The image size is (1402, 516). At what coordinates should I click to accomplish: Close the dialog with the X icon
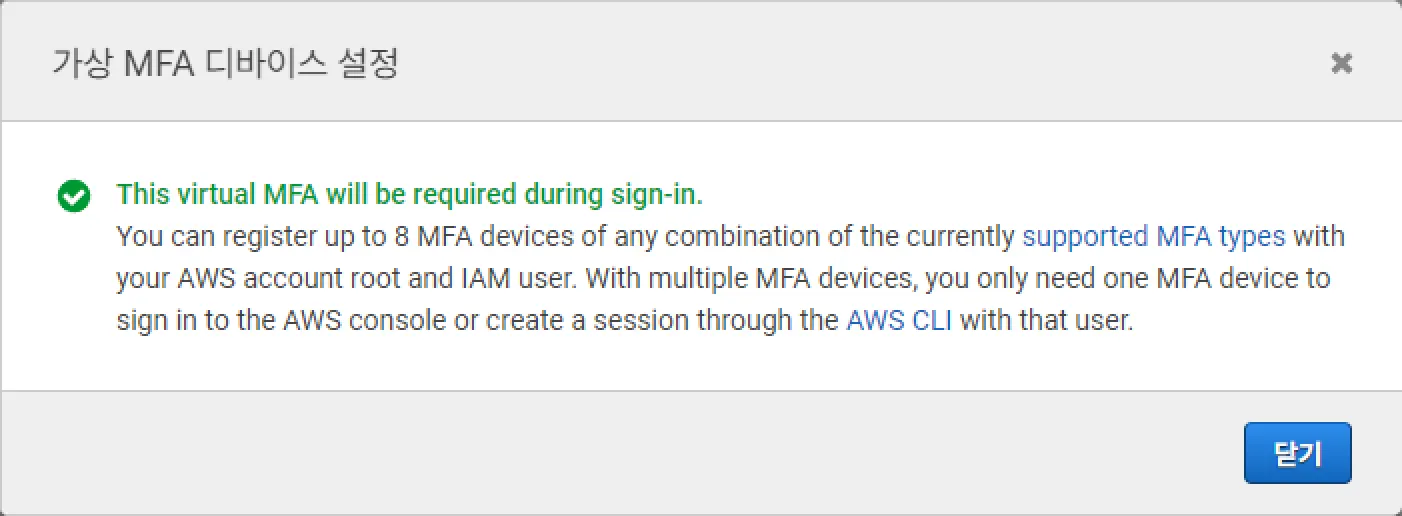(1341, 64)
